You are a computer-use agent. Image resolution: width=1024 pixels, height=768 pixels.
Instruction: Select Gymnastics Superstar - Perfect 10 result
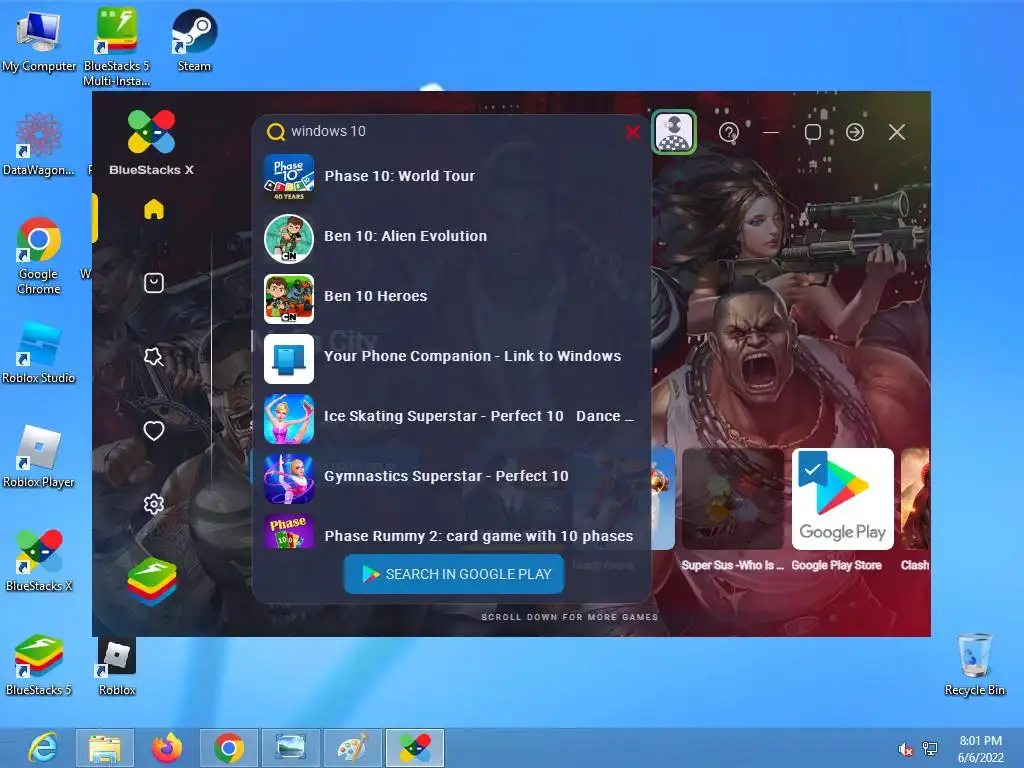pyautogui.click(x=451, y=477)
